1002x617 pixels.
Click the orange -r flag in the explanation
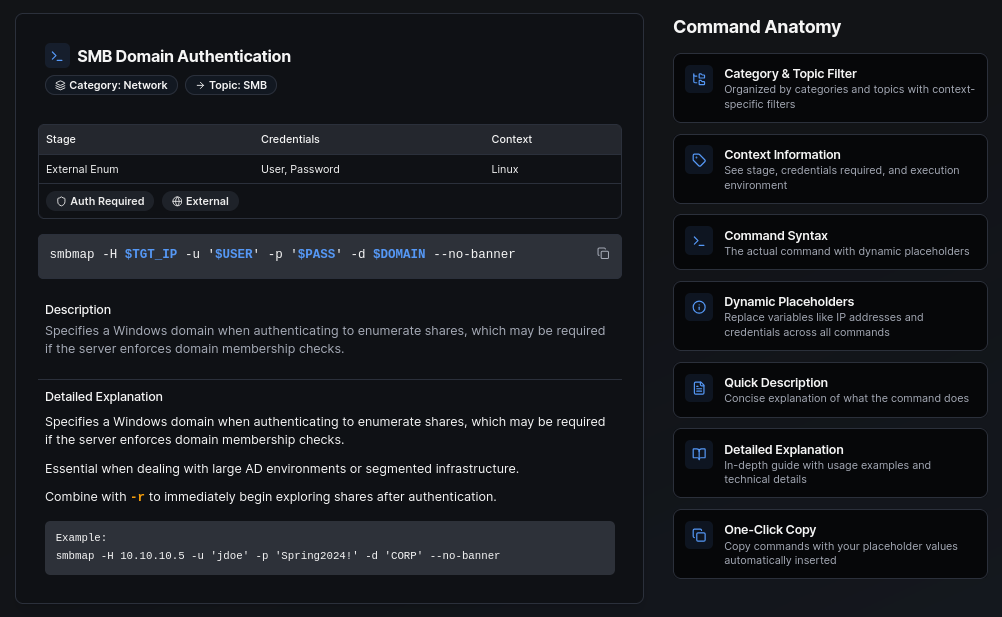pos(137,497)
